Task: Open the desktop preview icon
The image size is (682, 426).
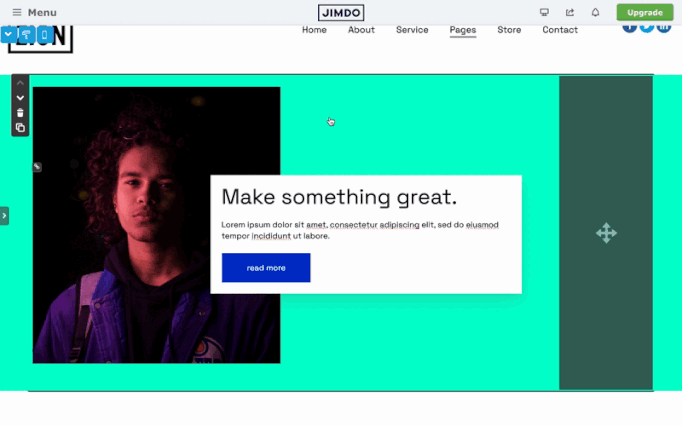Action: (544, 12)
